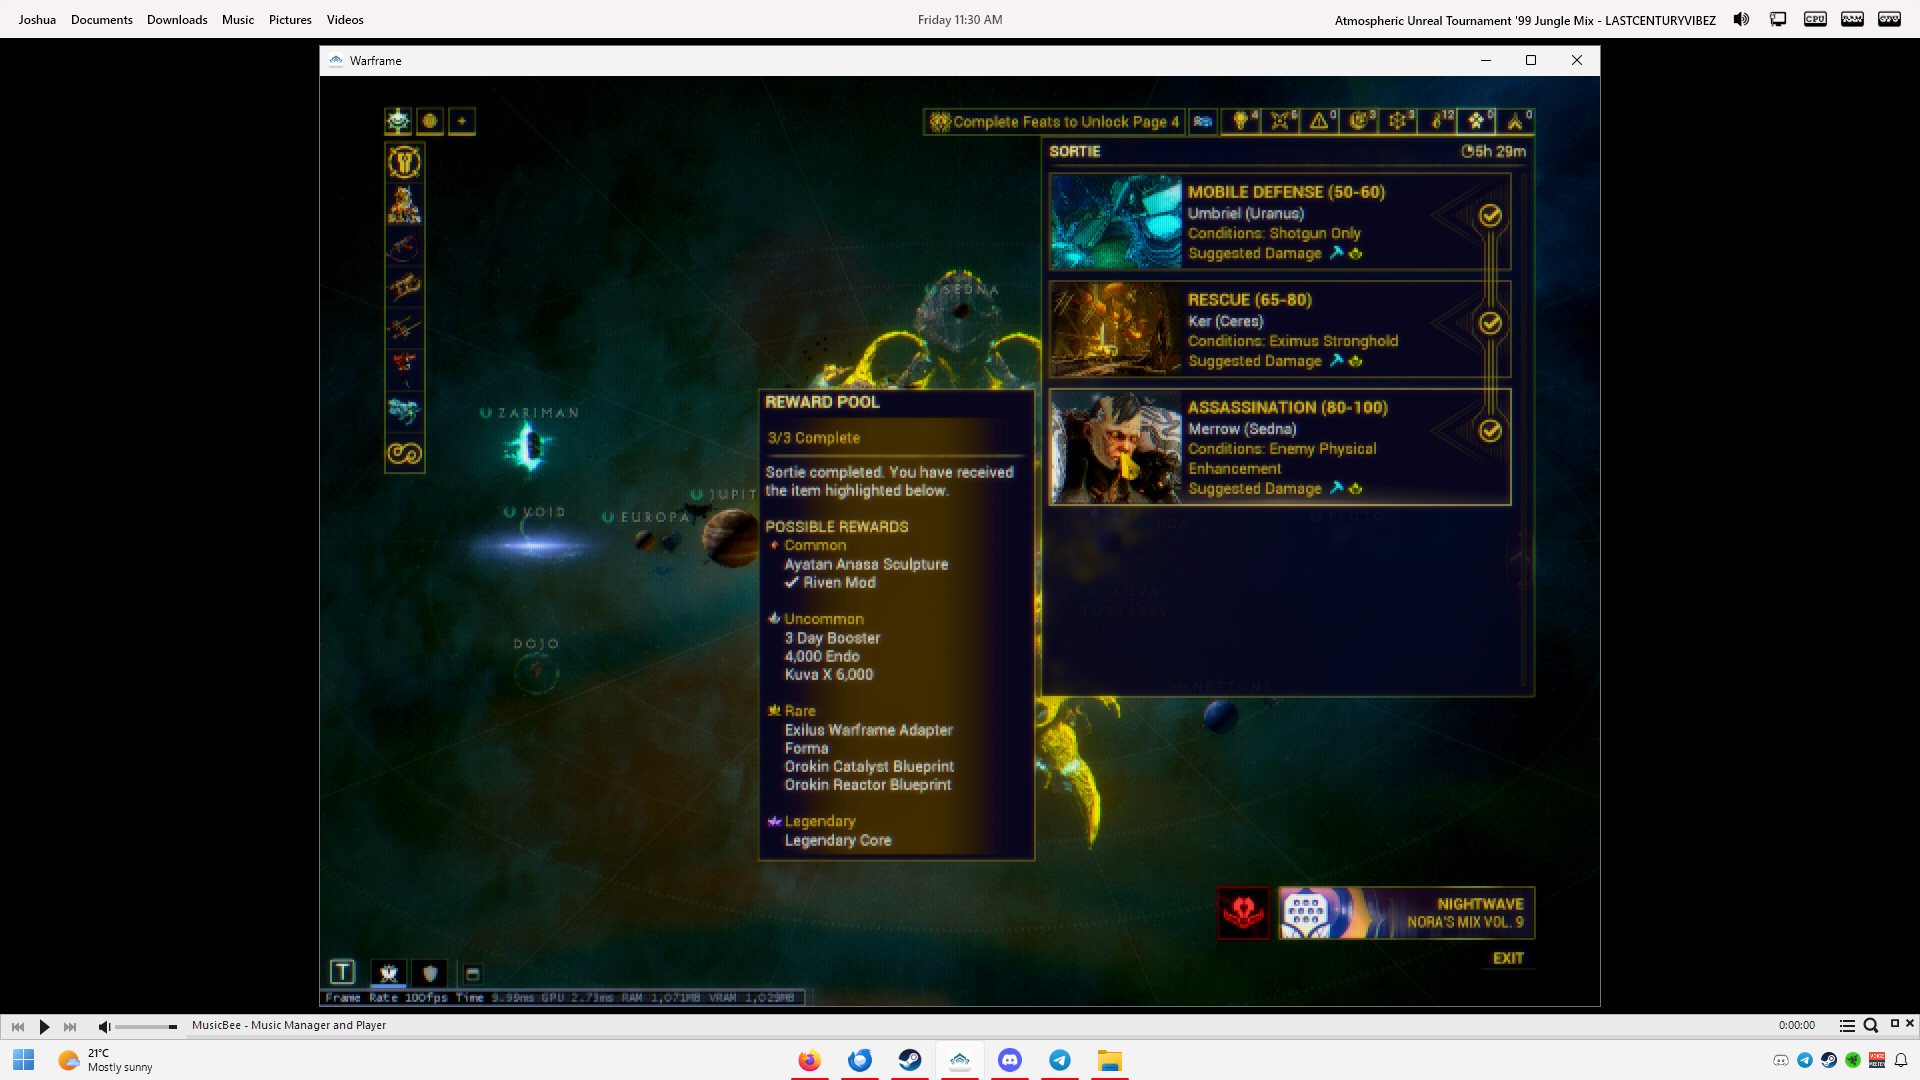
Task: Click the small window icon in bottom bar
Action: point(473,974)
